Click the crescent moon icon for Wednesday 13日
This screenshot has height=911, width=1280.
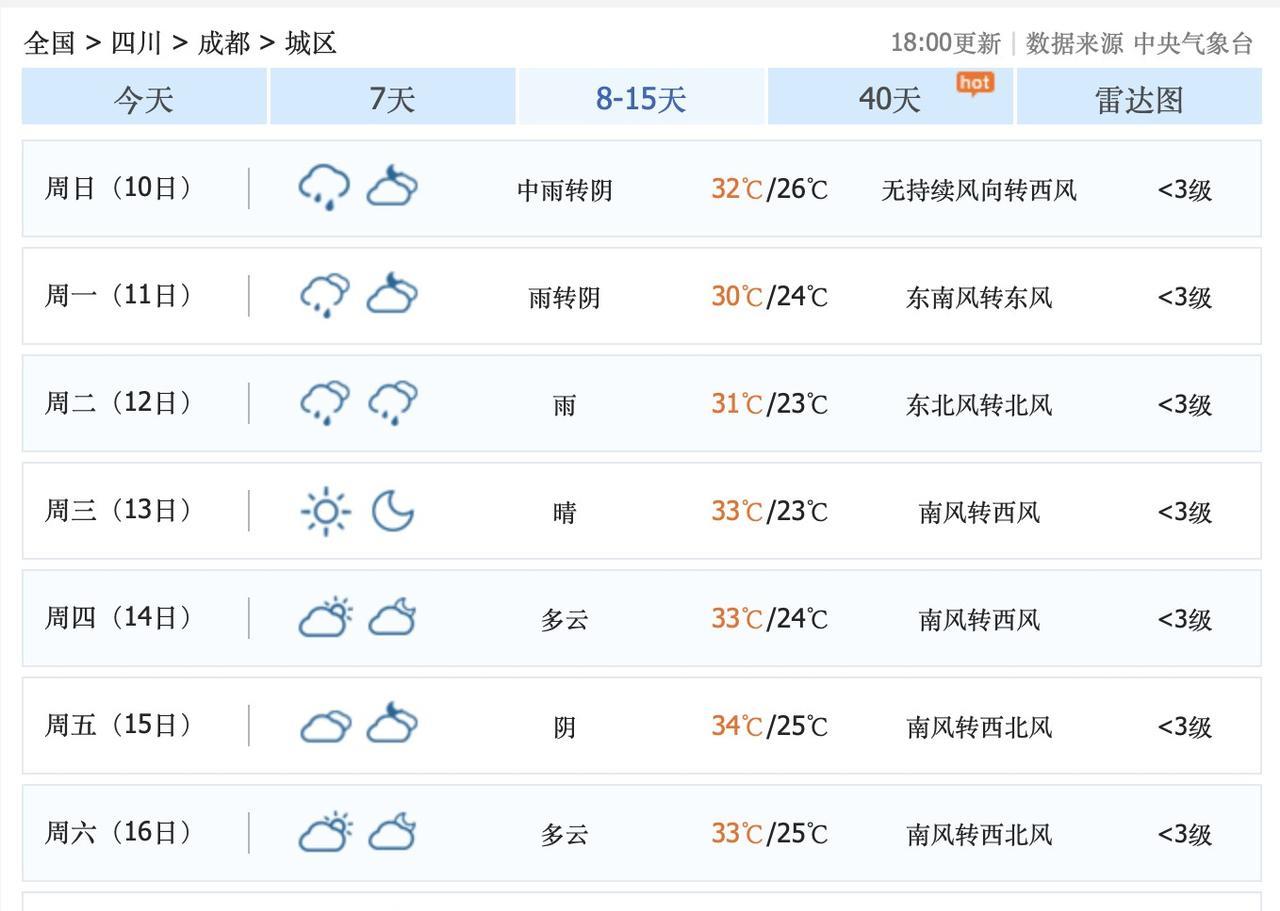click(392, 511)
